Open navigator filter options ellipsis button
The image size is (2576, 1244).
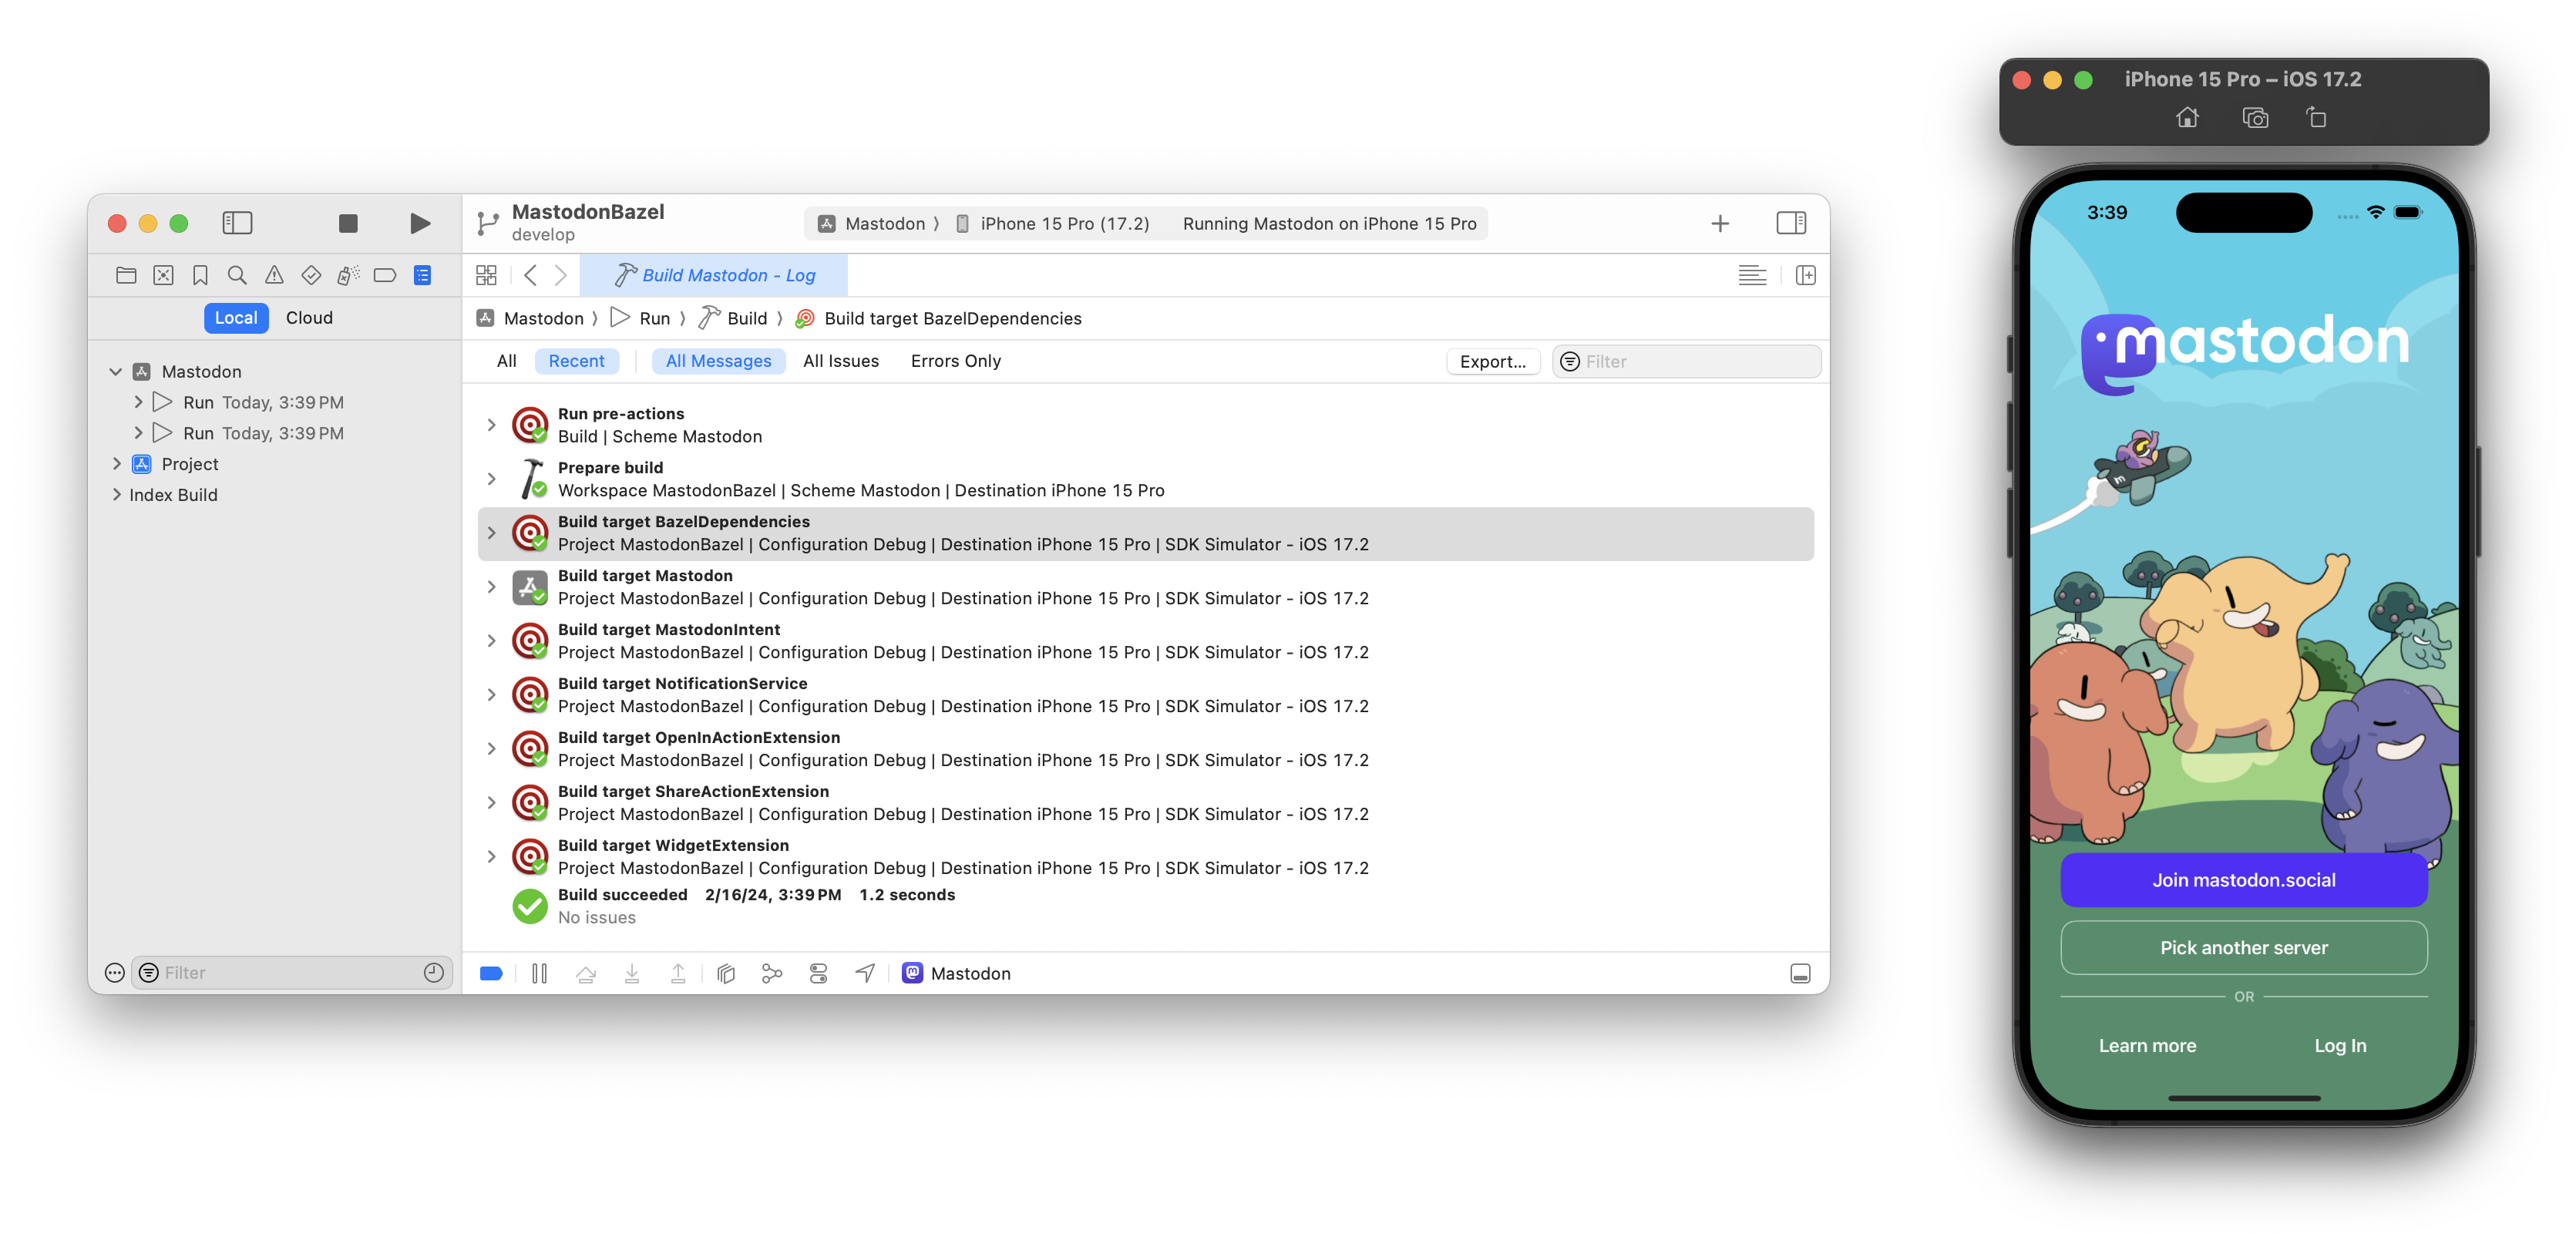click(x=115, y=973)
